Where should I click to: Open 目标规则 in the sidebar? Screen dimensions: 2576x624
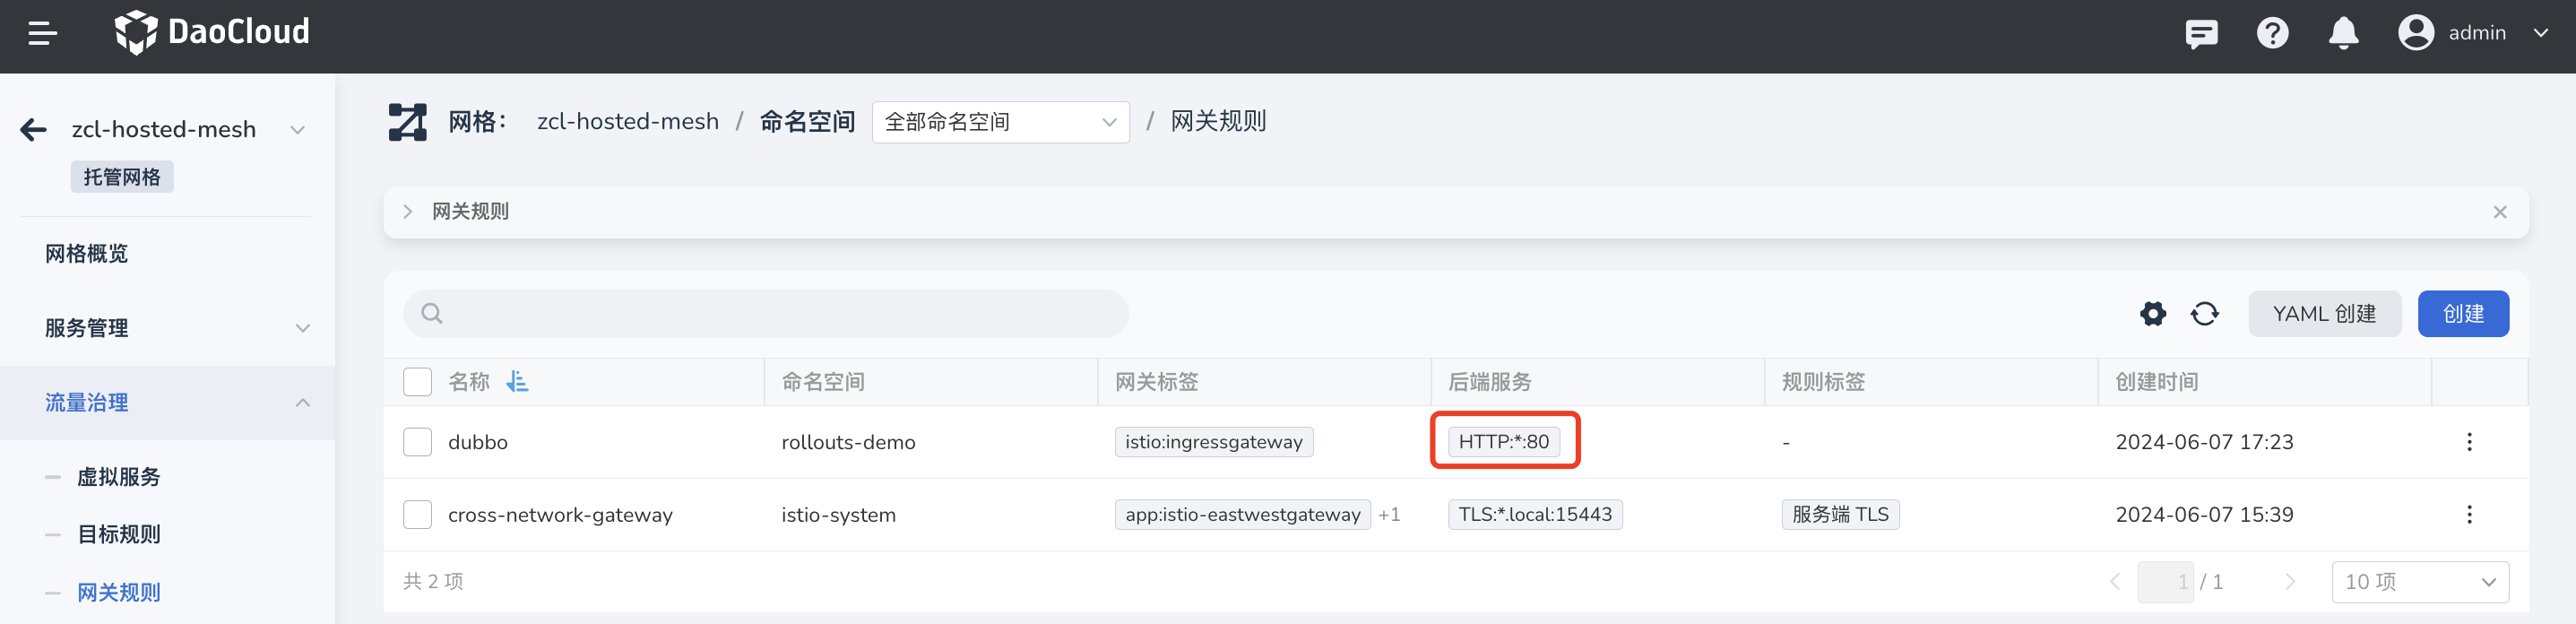click(x=119, y=534)
